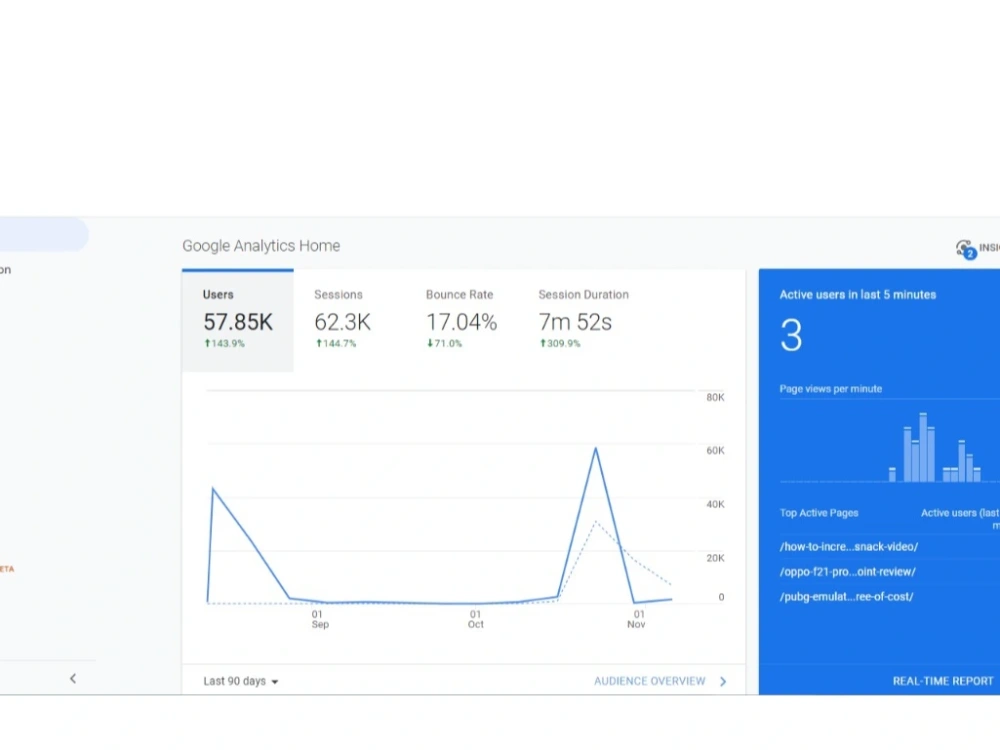The width and height of the screenshot is (1000, 750).
Task: Collapse the sidebar with the left chevron
Action: point(73,678)
